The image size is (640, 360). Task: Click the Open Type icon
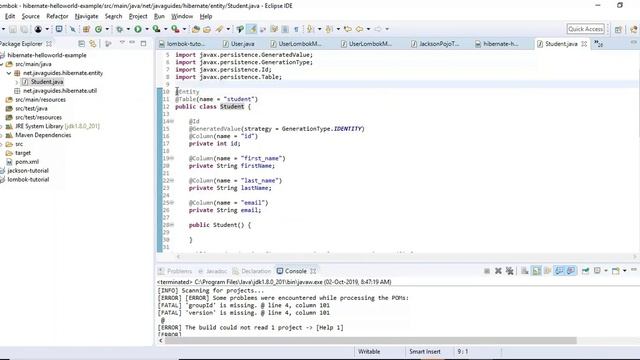coord(196,29)
